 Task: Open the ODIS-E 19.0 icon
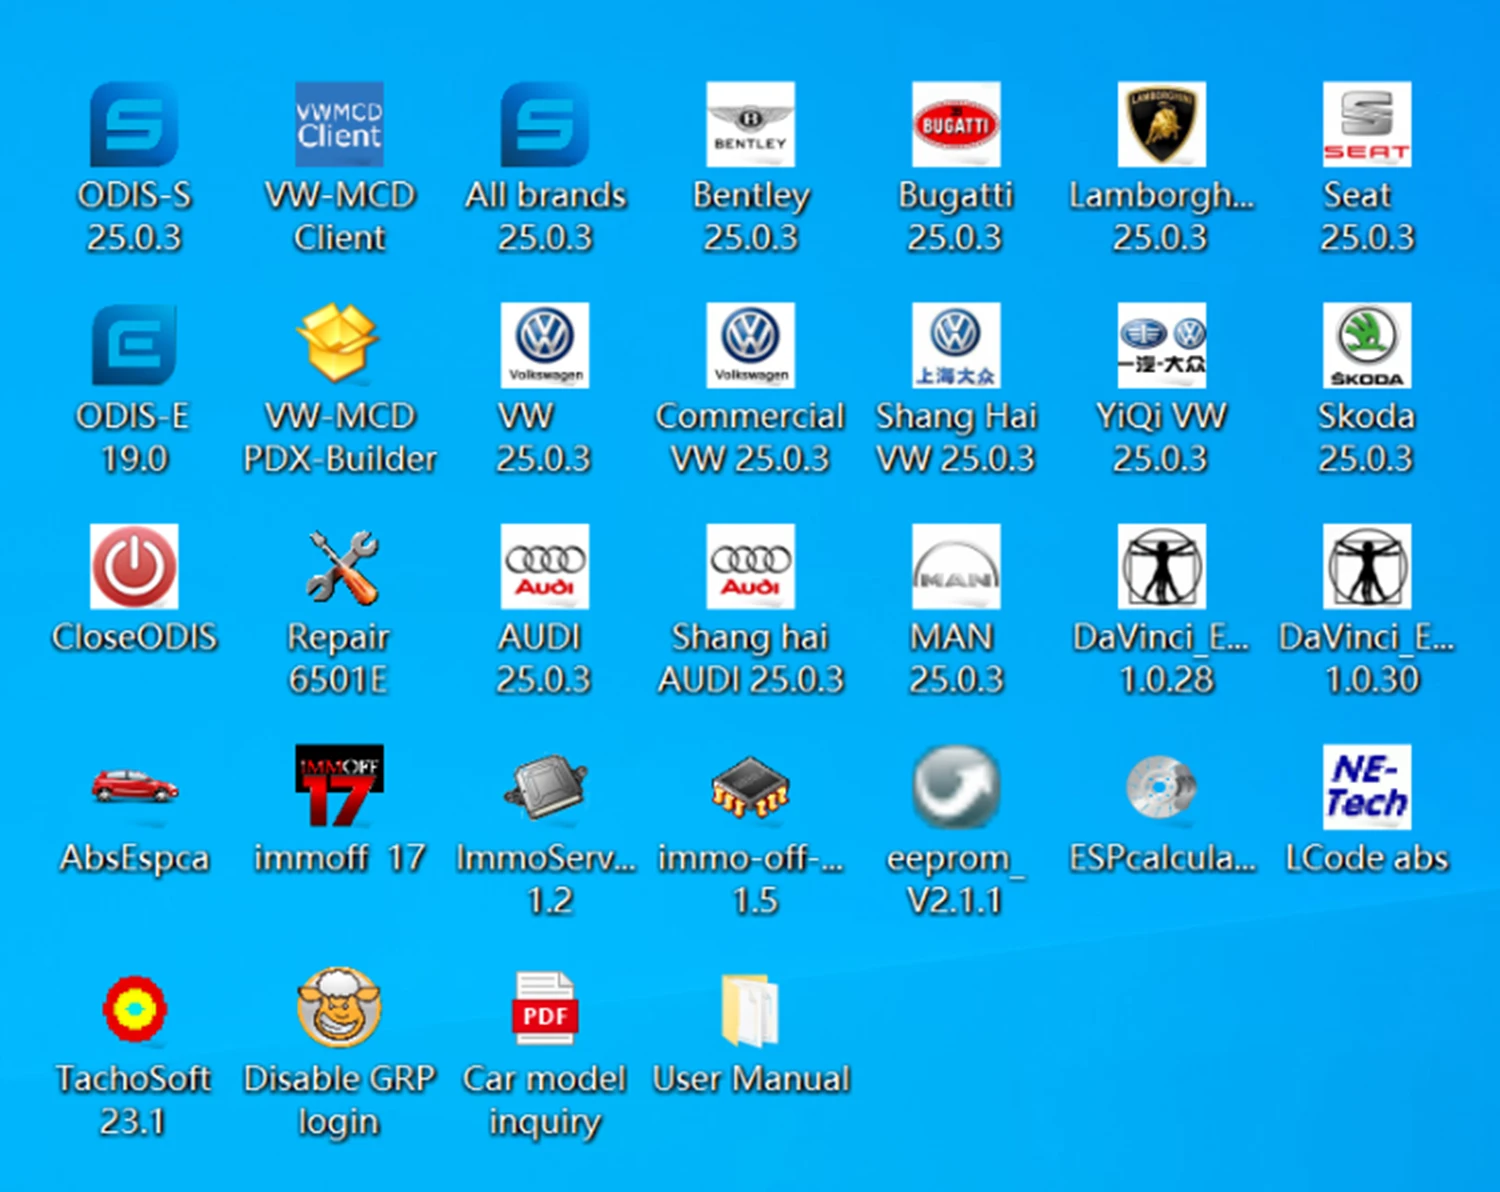[x=134, y=345]
